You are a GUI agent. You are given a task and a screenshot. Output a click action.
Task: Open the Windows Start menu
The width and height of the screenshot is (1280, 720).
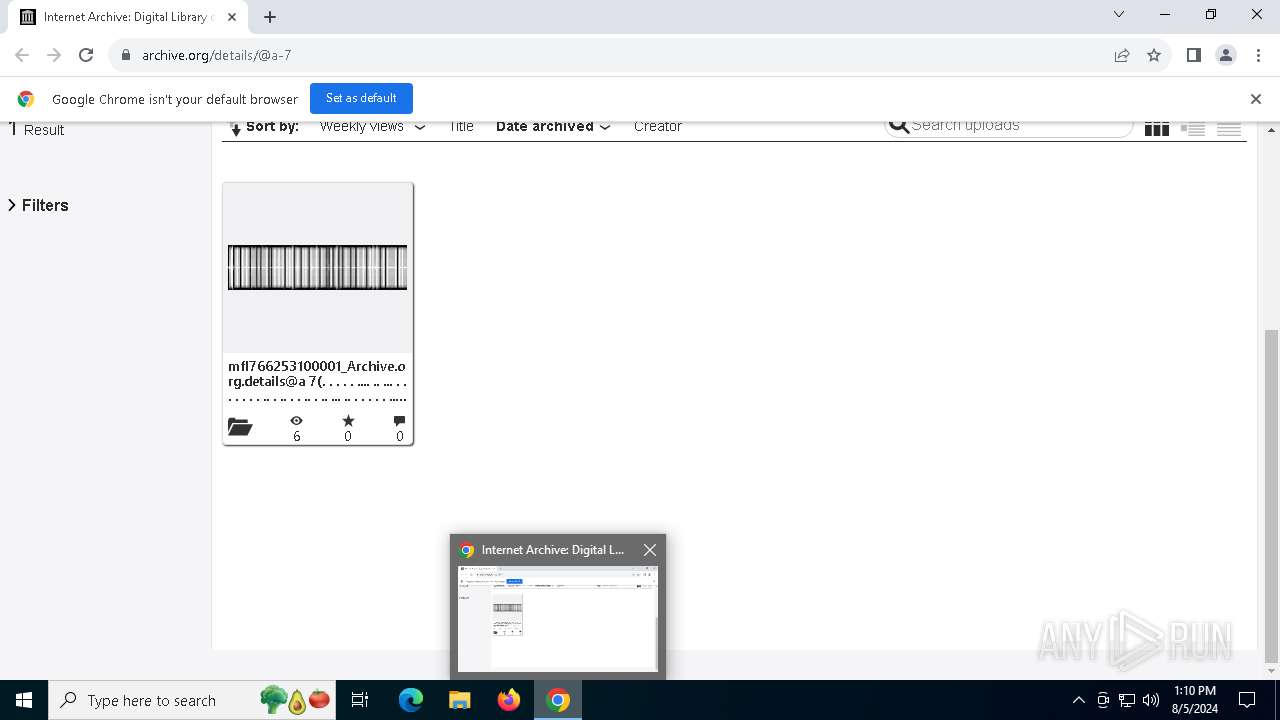24,700
